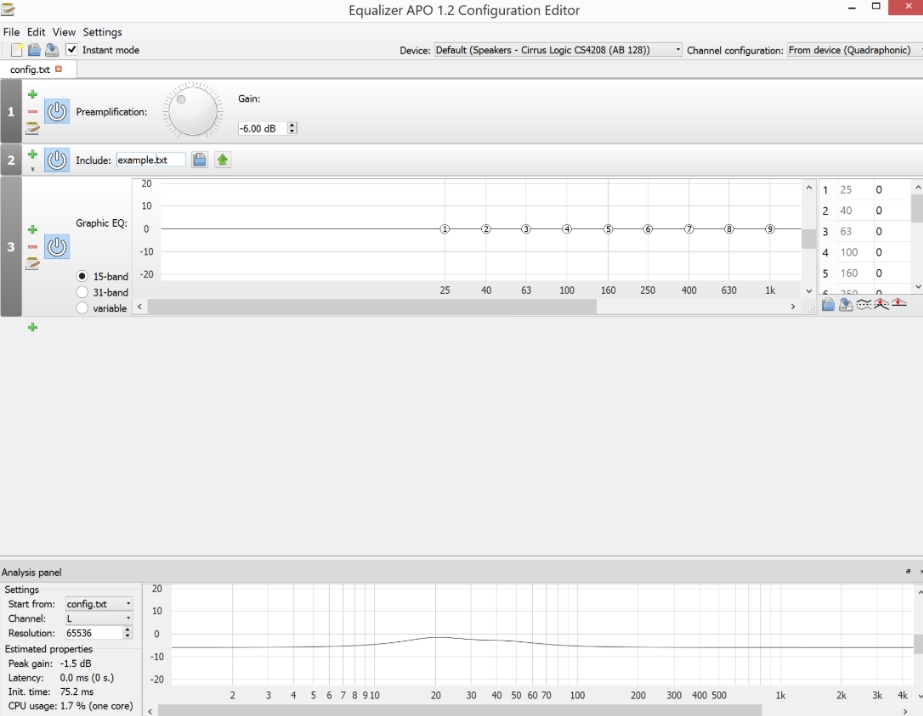Open the Settings menu
The width and height of the screenshot is (923, 716).
102,32
